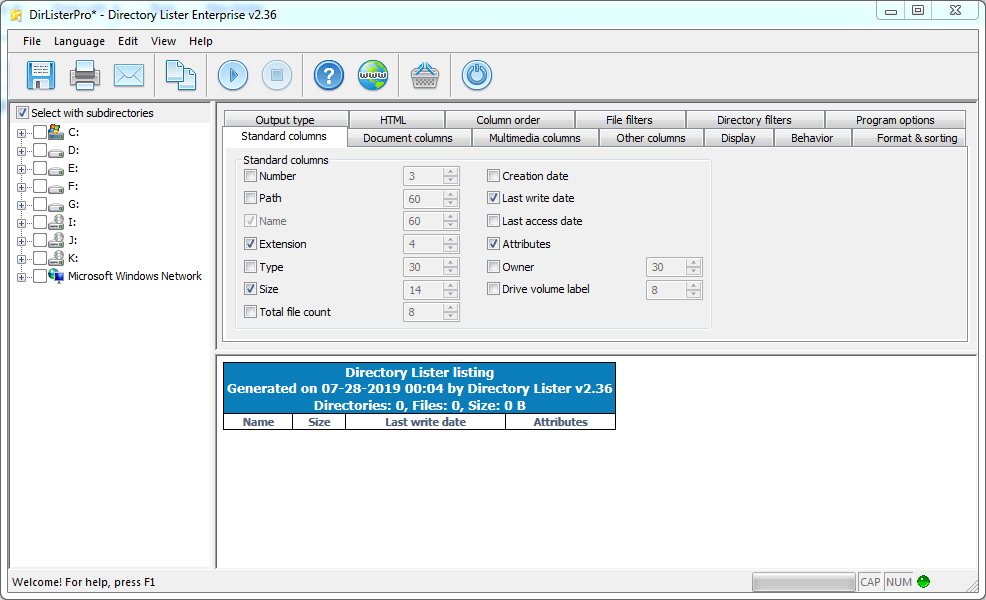Switch to the Behavior tab
Image resolution: width=986 pixels, height=600 pixels.
812,138
